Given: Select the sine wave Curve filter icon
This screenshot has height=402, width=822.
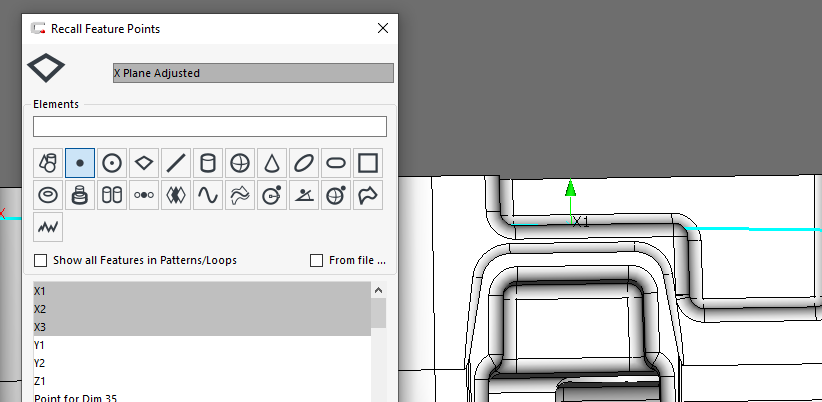Looking at the screenshot, I should coord(208,195).
